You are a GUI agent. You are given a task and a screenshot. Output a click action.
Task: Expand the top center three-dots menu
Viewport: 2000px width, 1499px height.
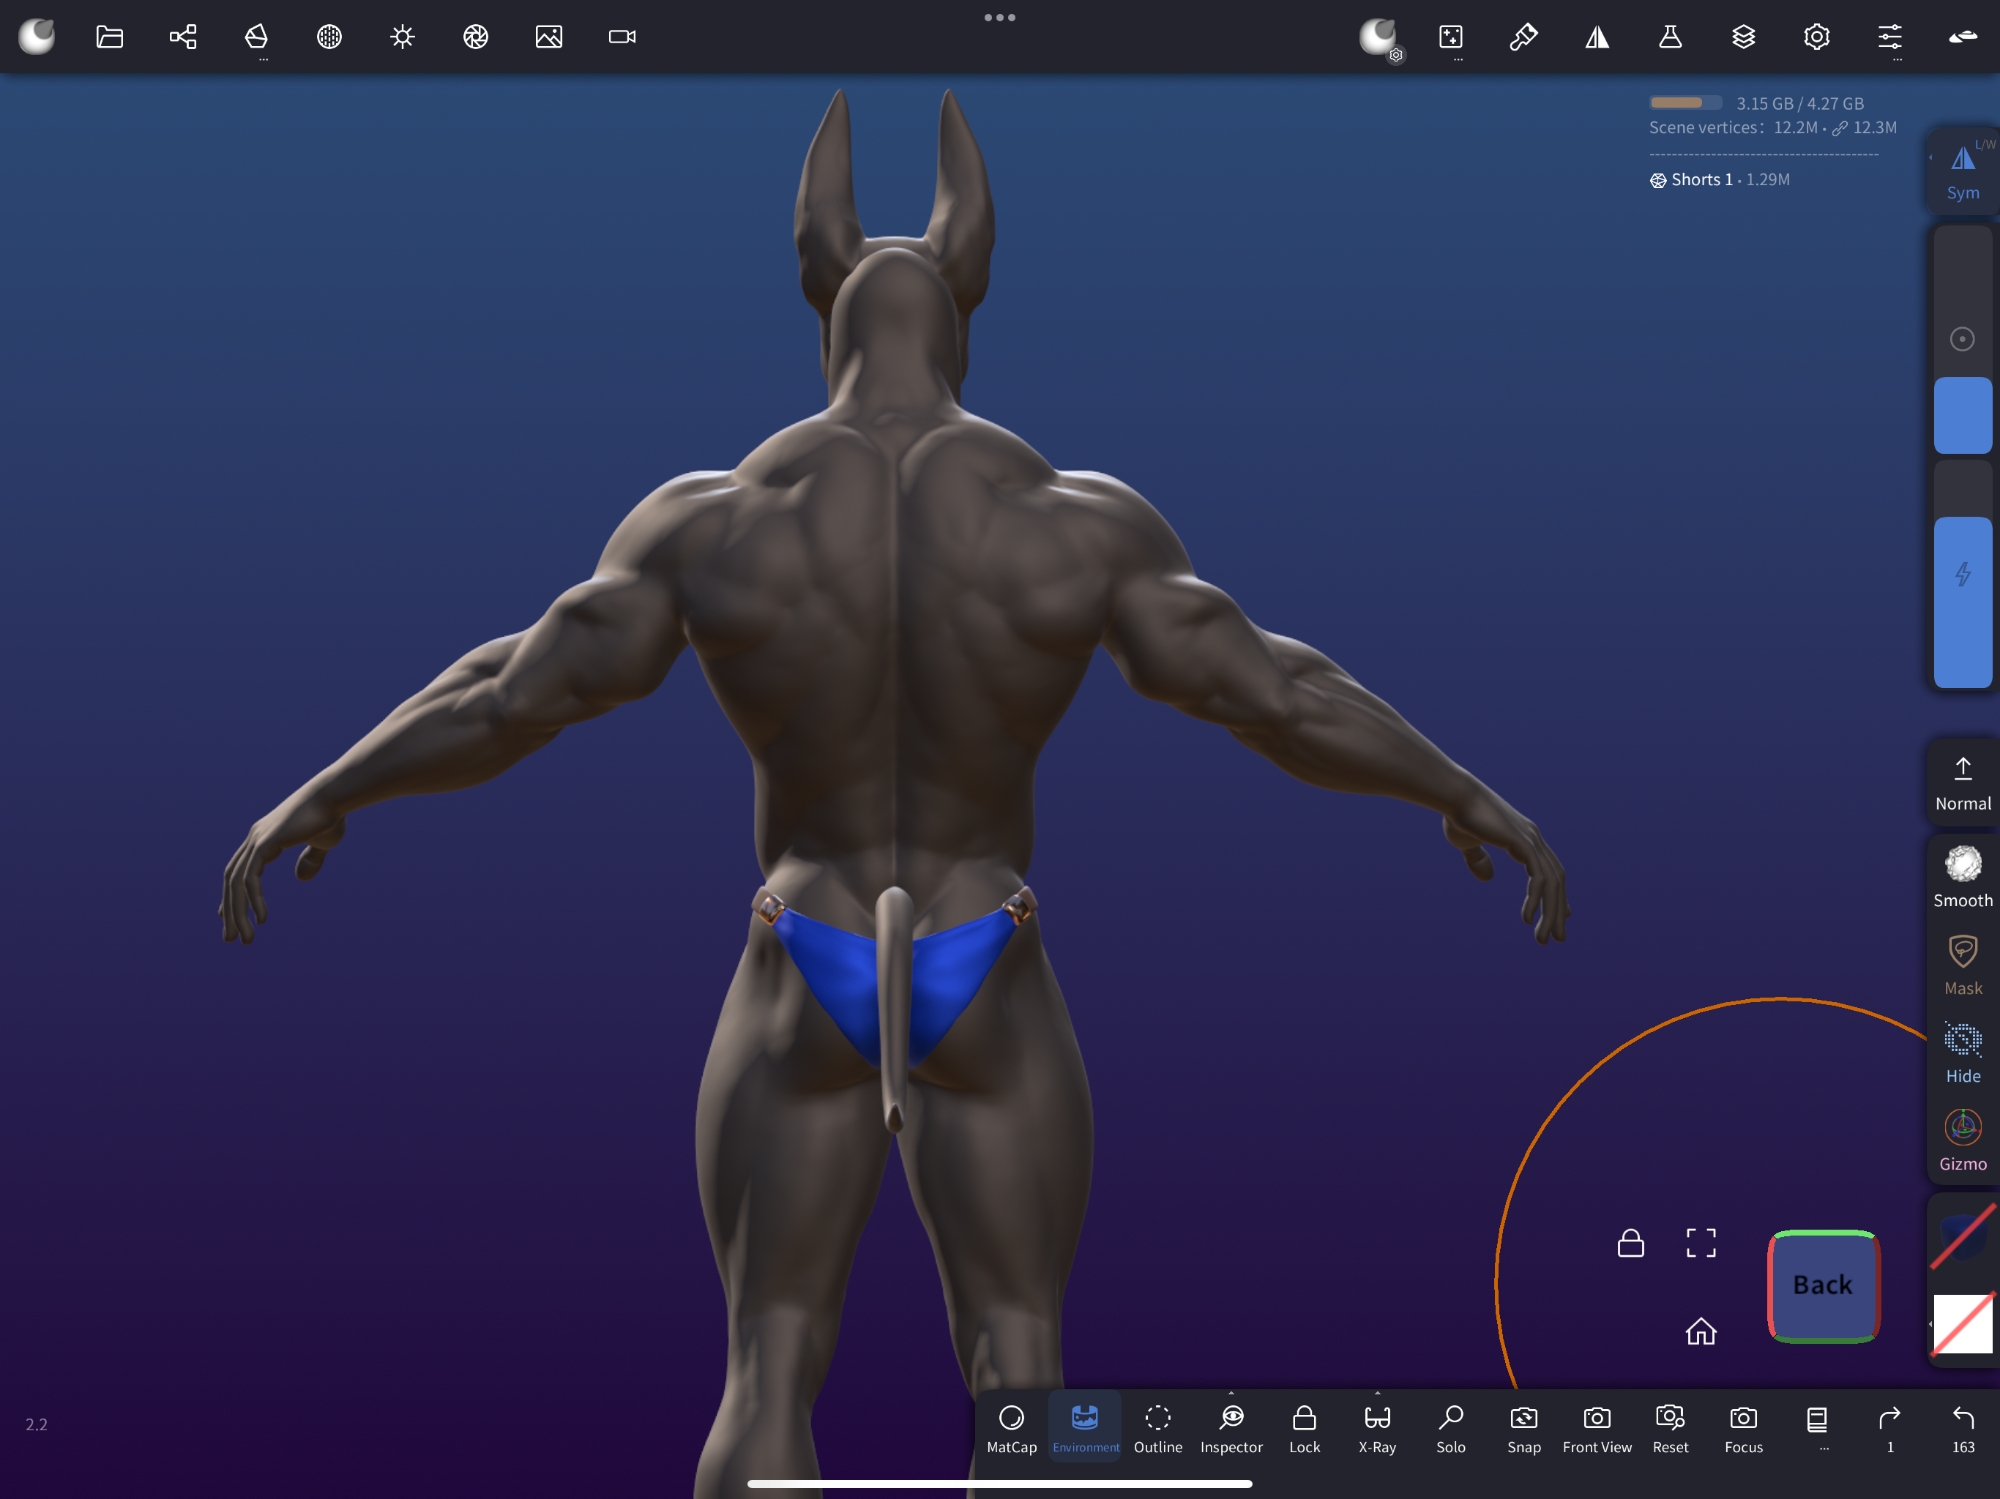[x=999, y=17]
